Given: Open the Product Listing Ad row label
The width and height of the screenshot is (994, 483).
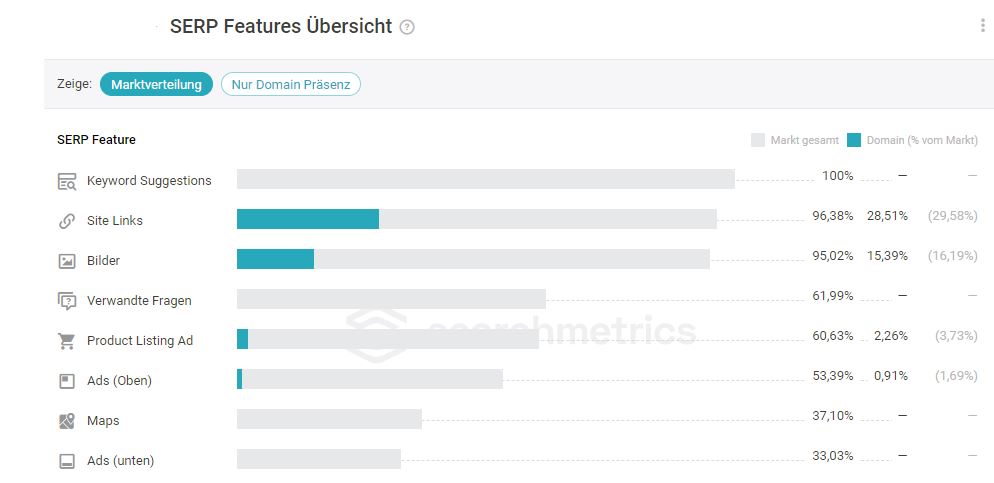Looking at the screenshot, I should pyautogui.click(x=140, y=340).
